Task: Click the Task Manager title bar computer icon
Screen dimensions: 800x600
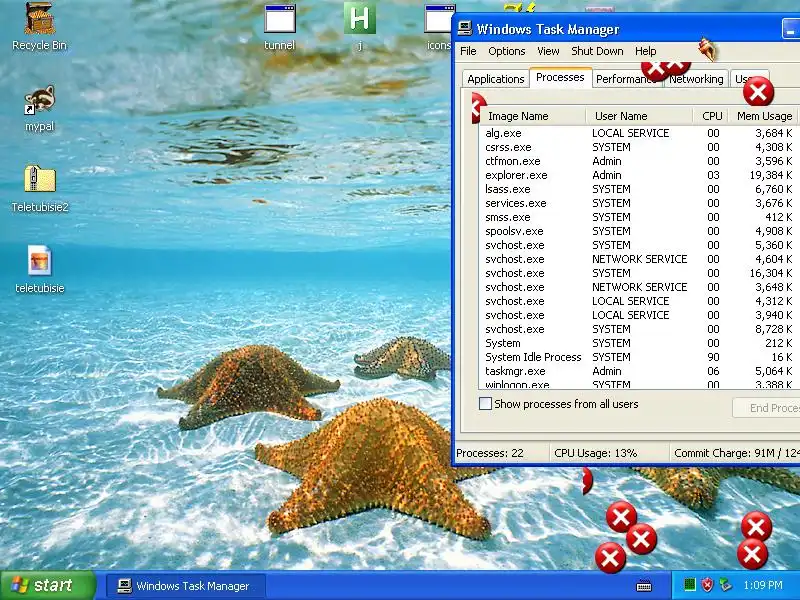Action: click(x=464, y=29)
